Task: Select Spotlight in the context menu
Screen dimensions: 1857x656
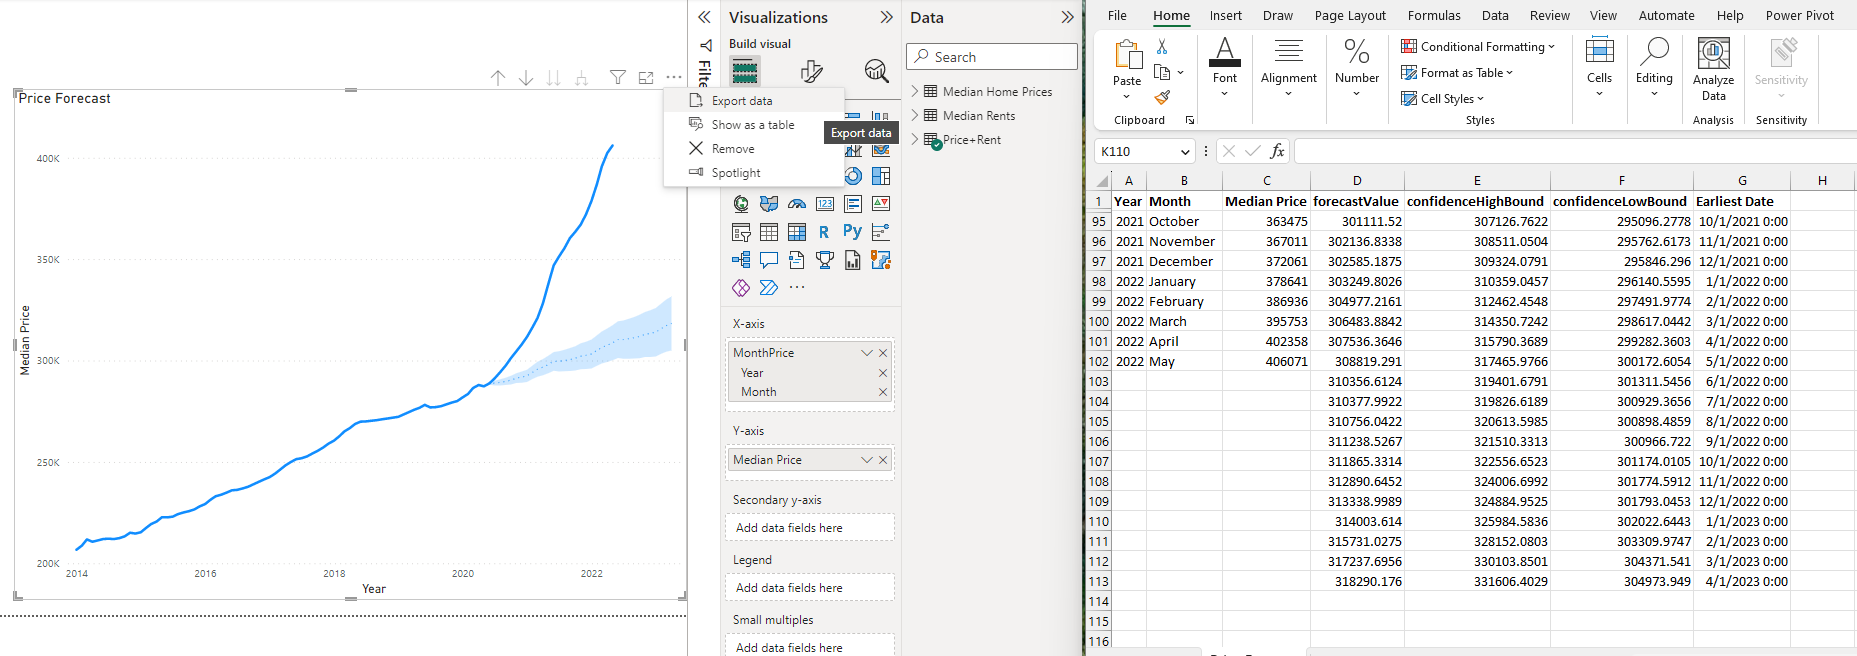Action: [x=754, y=173]
